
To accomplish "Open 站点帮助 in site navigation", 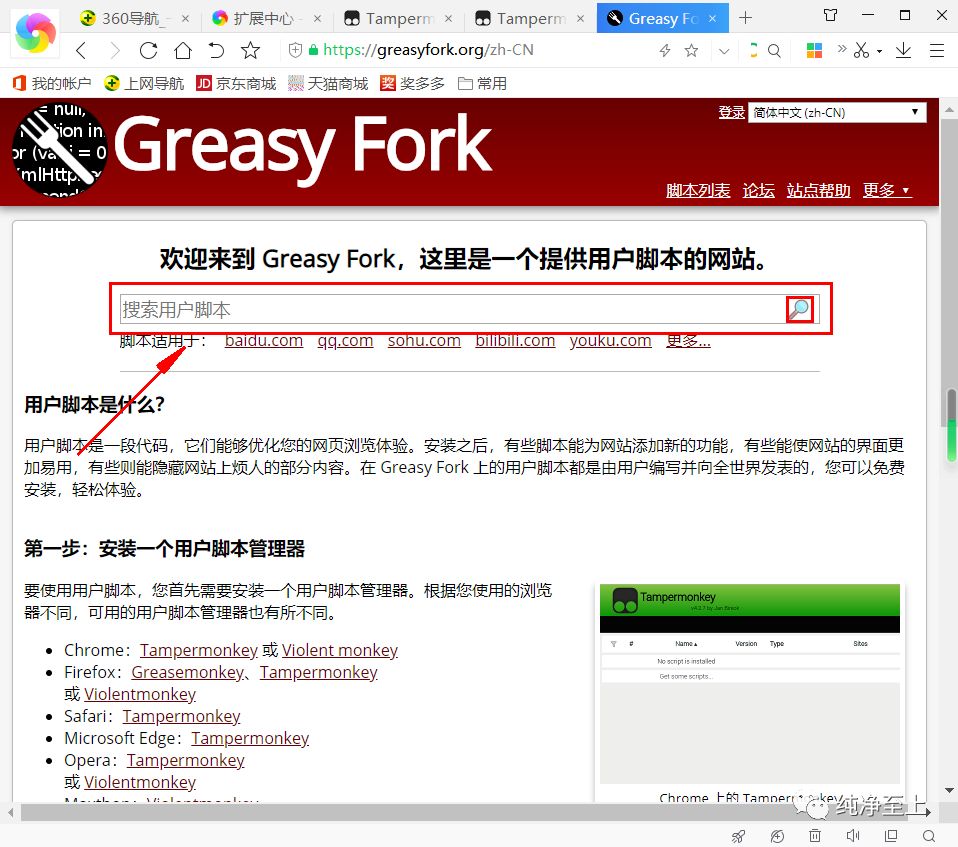I will (x=819, y=190).
